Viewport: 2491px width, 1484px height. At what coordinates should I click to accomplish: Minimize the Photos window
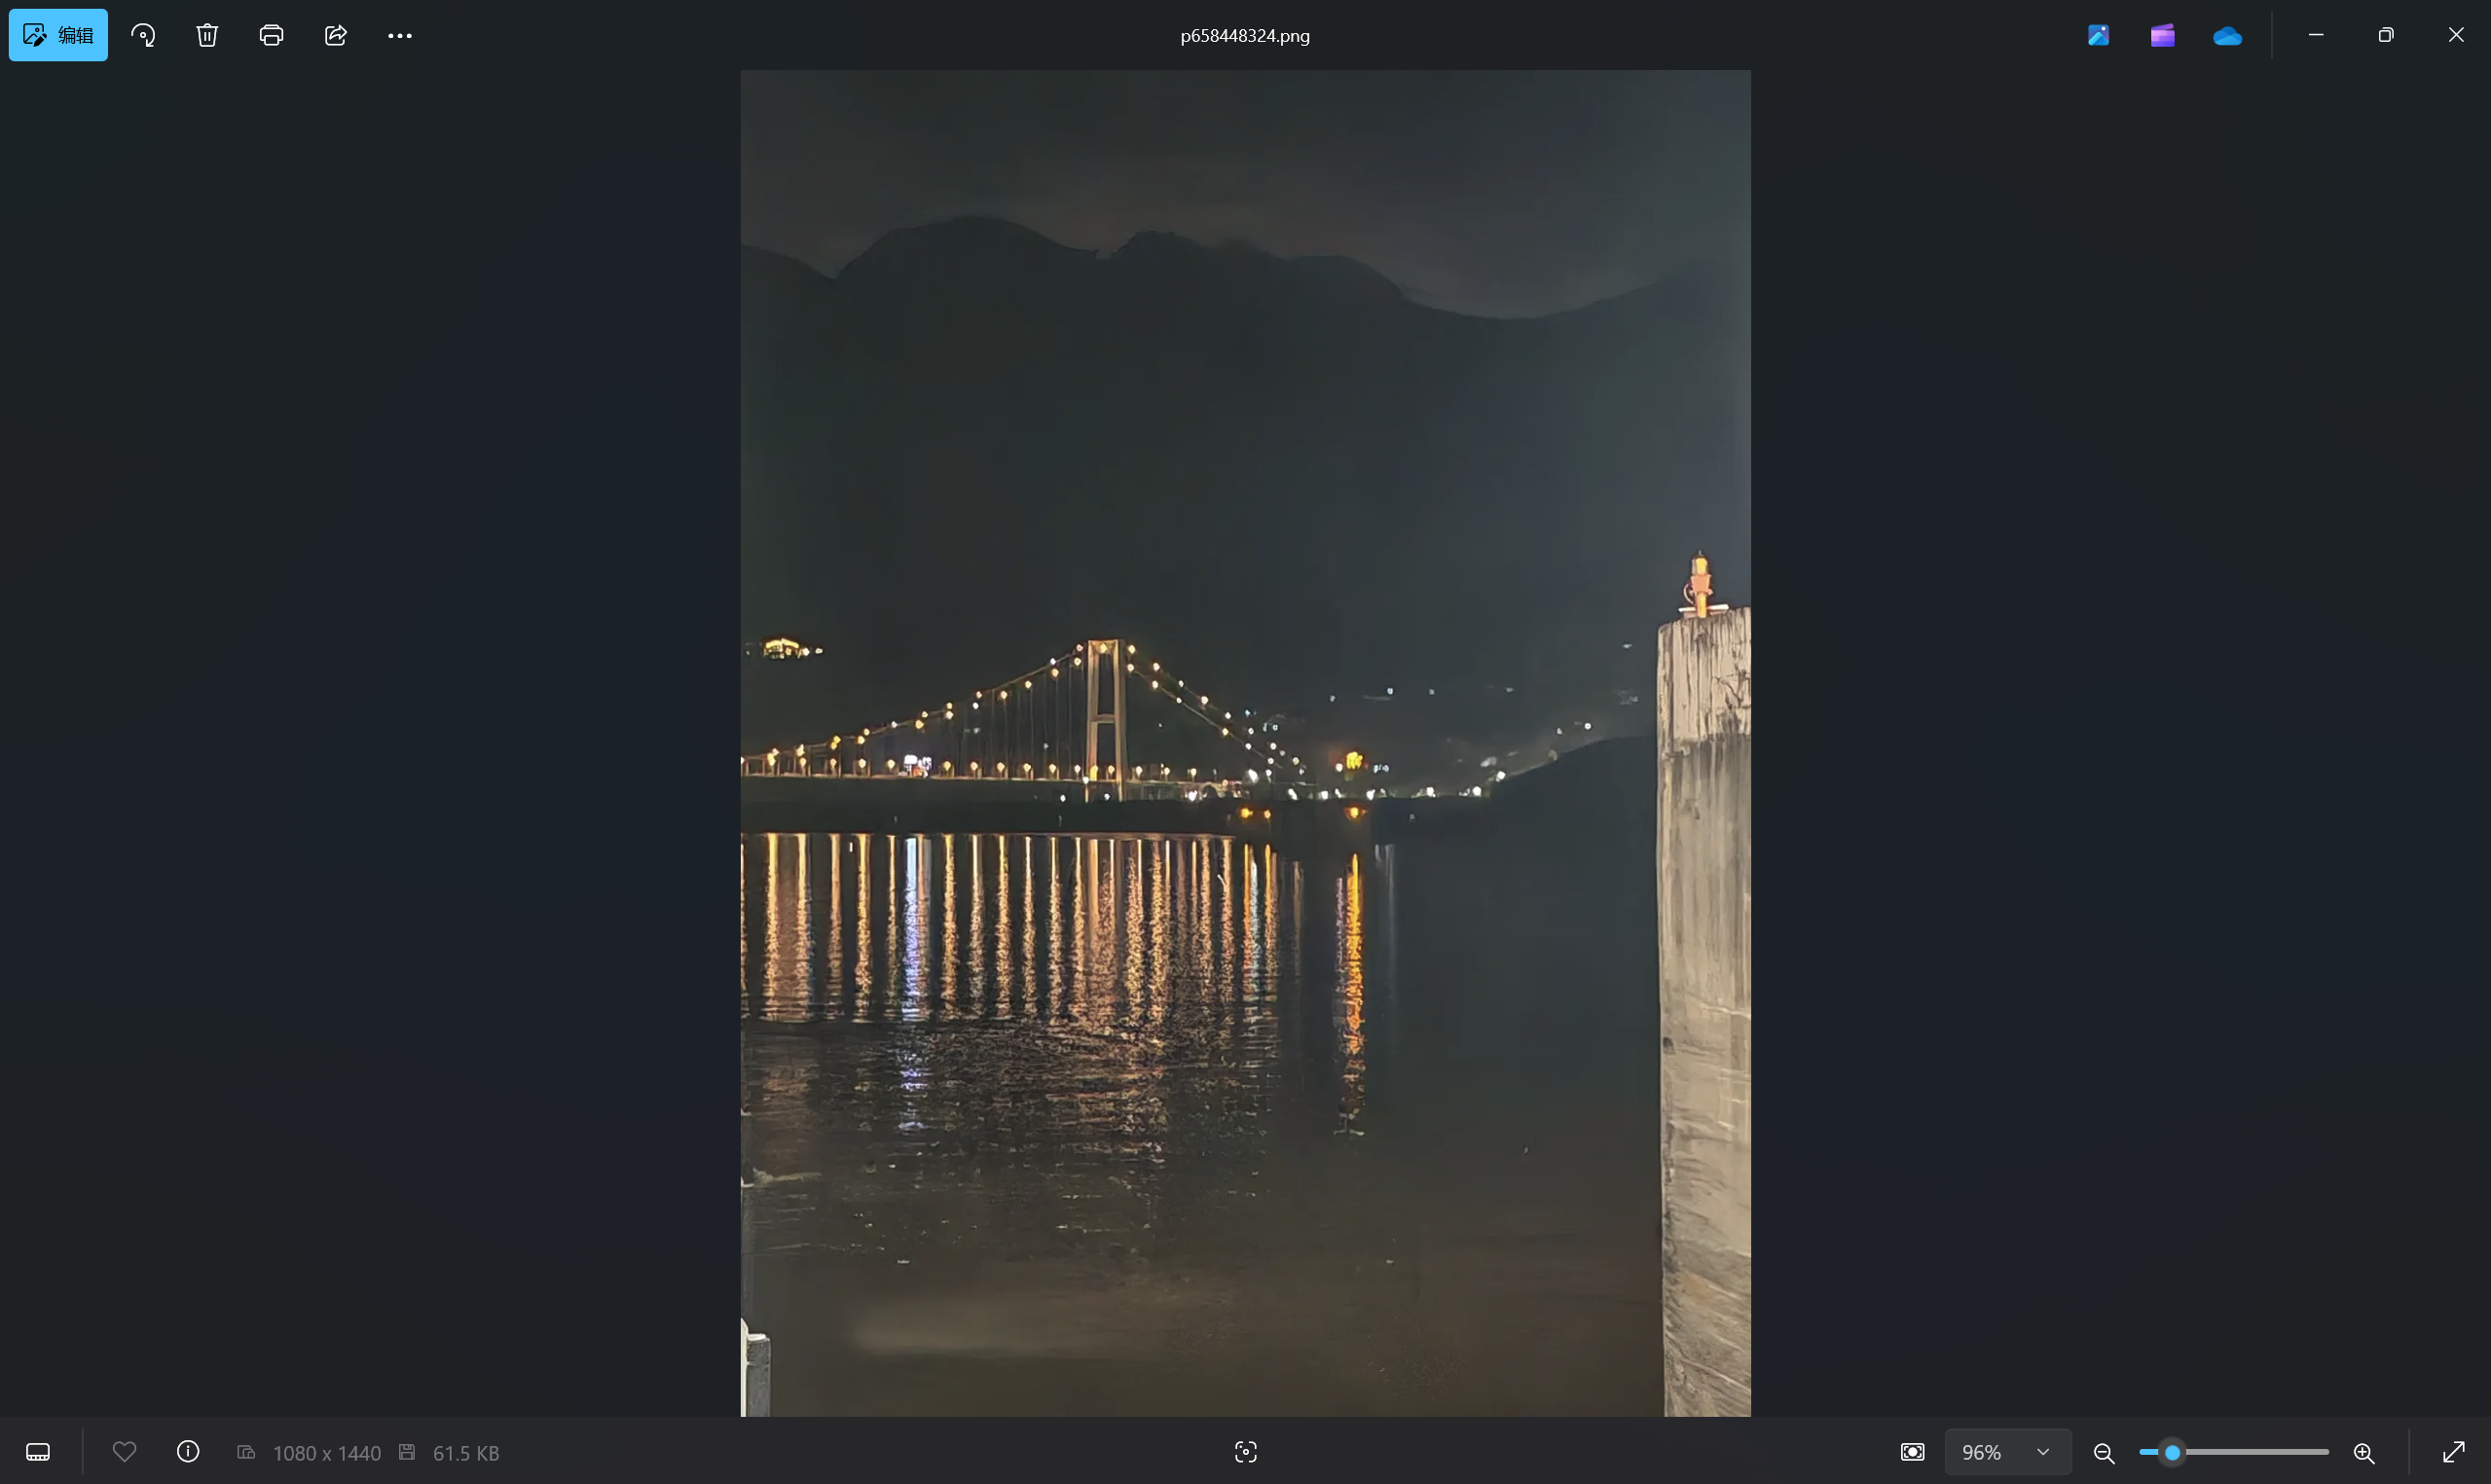click(x=2316, y=35)
